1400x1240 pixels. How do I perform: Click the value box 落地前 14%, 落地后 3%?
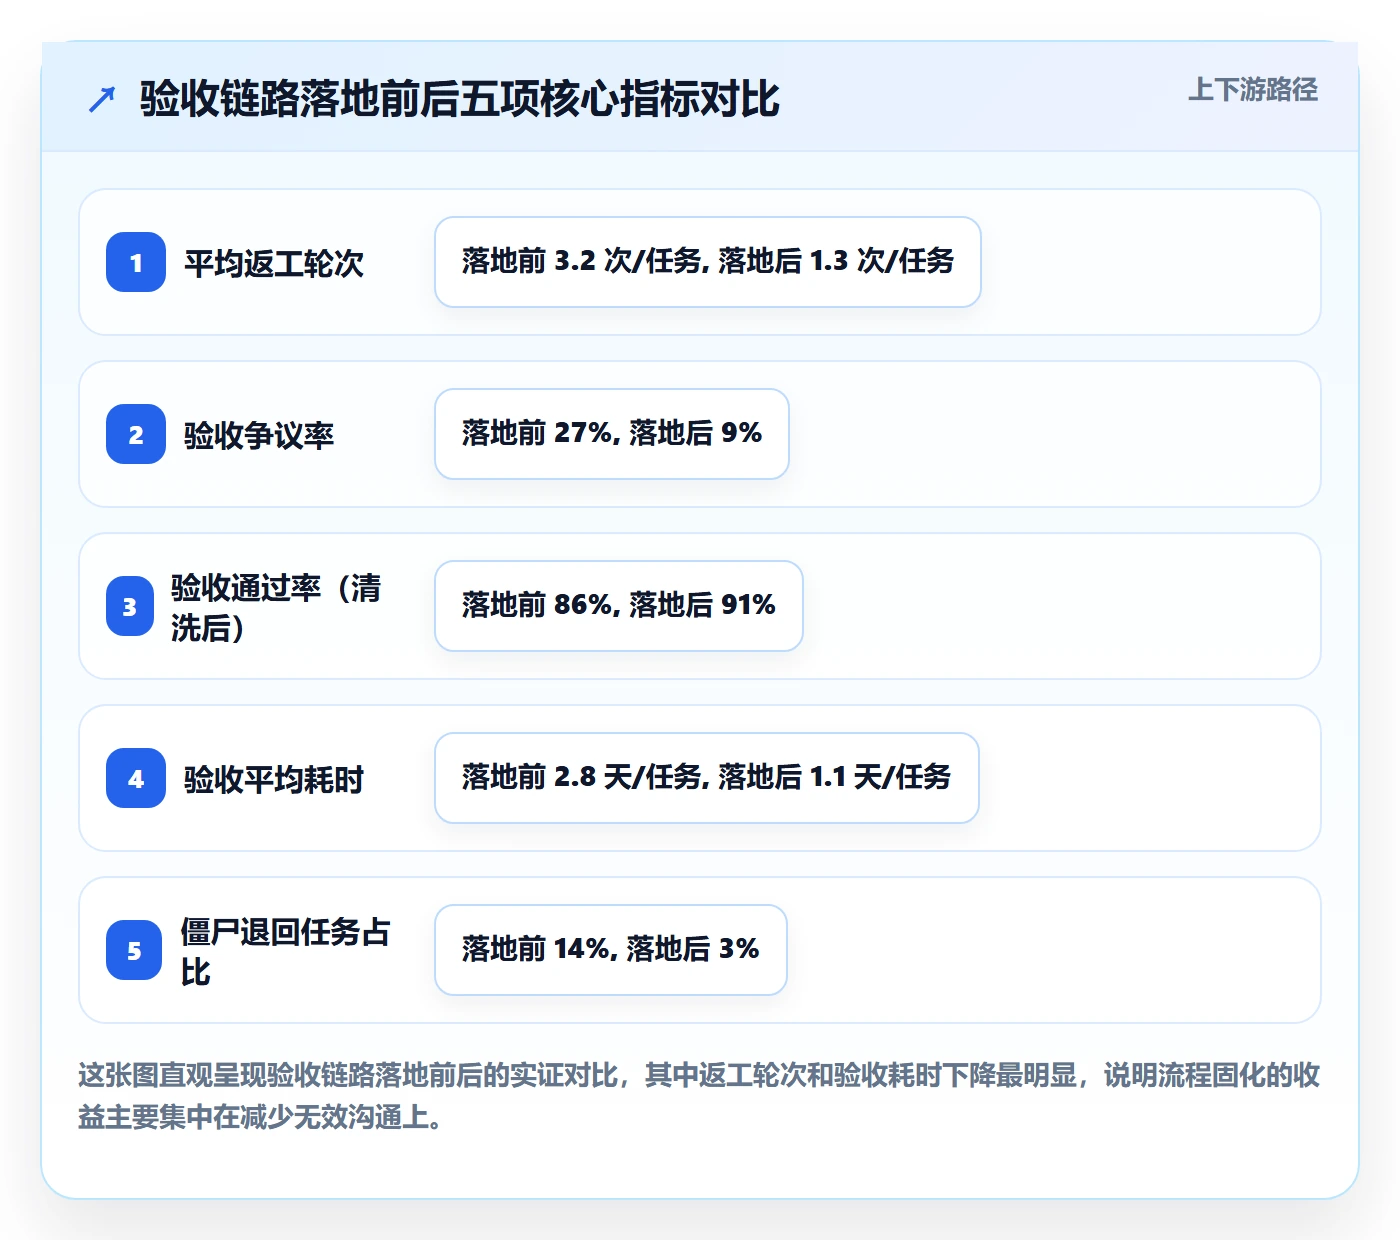pyautogui.click(x=611, y=950)
